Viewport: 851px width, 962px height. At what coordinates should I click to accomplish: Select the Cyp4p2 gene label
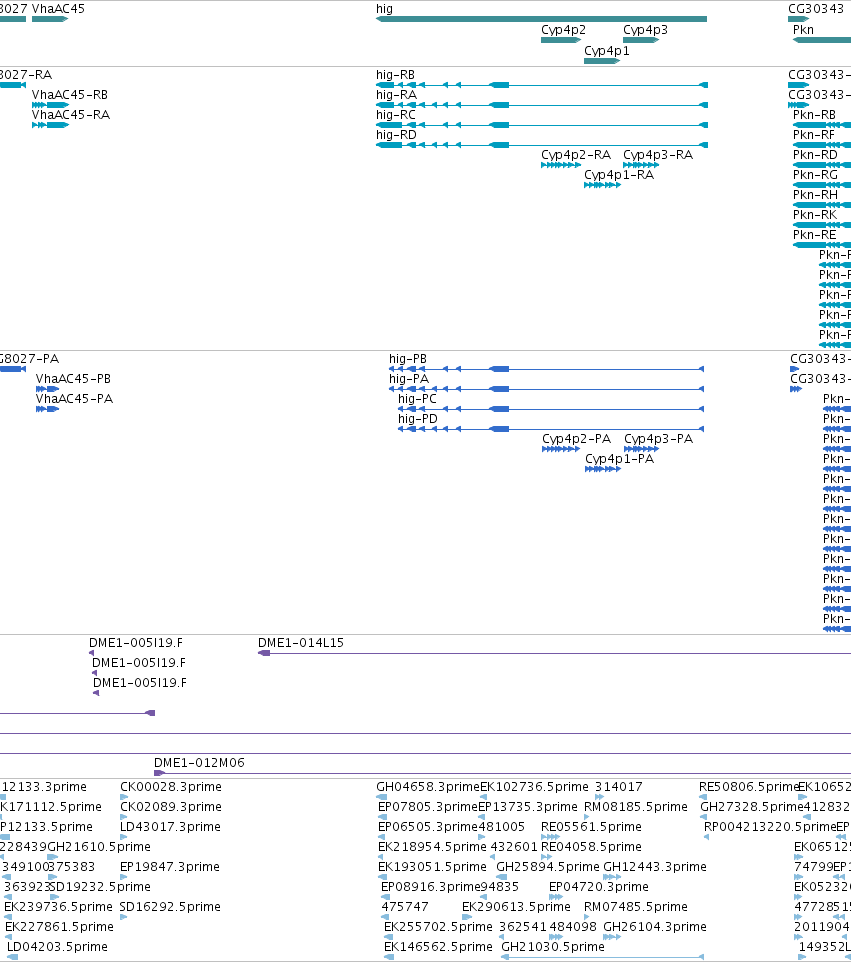(x=563, y=29)
